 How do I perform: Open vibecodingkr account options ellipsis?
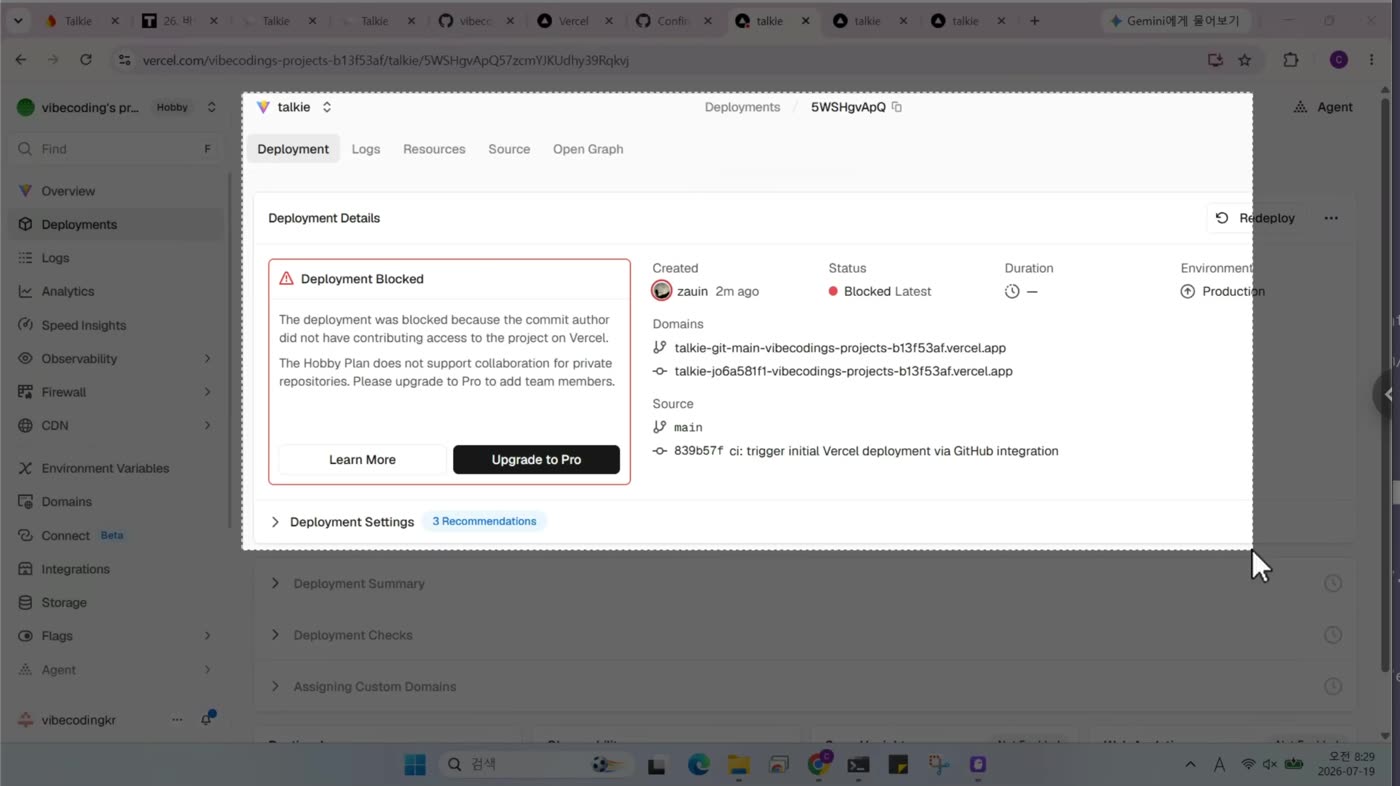point(177,720)
